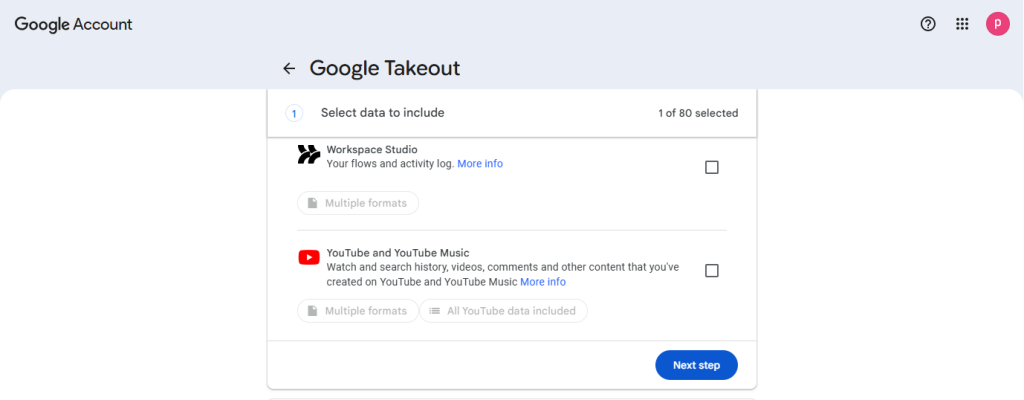Click 'Your flows and activity log.' description
Screen dimensions: 1024x400
tap(390, 163)
